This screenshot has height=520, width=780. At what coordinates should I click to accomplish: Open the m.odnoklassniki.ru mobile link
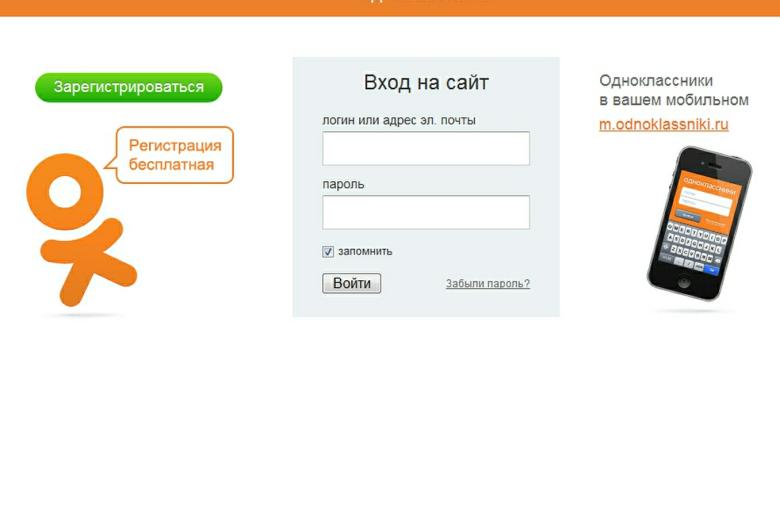click(x=664, y=124)
